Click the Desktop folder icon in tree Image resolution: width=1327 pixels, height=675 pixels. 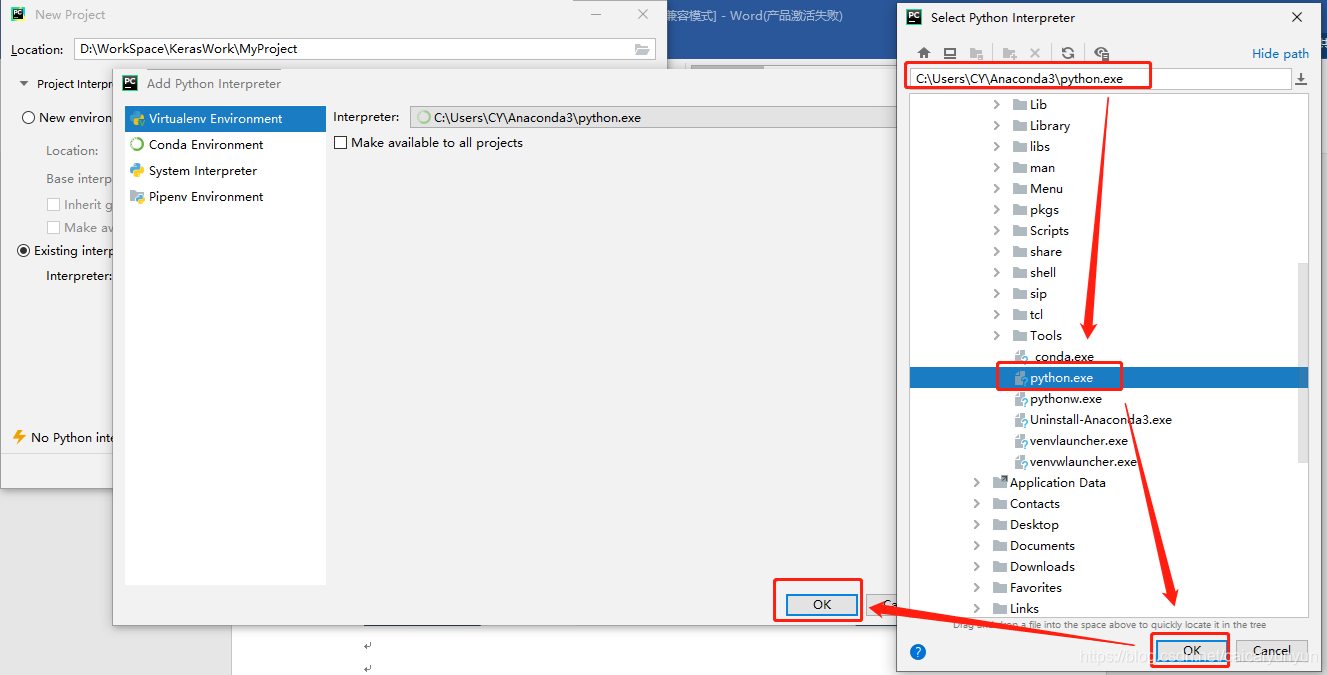click(x=1000, y=525)
